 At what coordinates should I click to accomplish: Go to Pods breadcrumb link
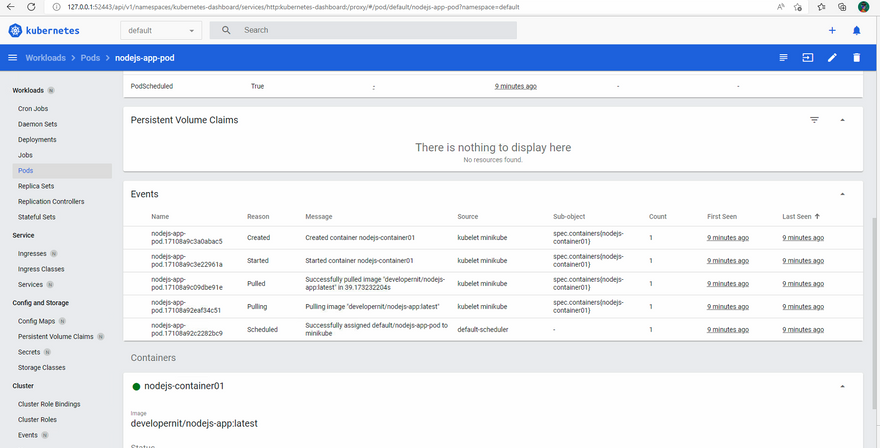91,58
